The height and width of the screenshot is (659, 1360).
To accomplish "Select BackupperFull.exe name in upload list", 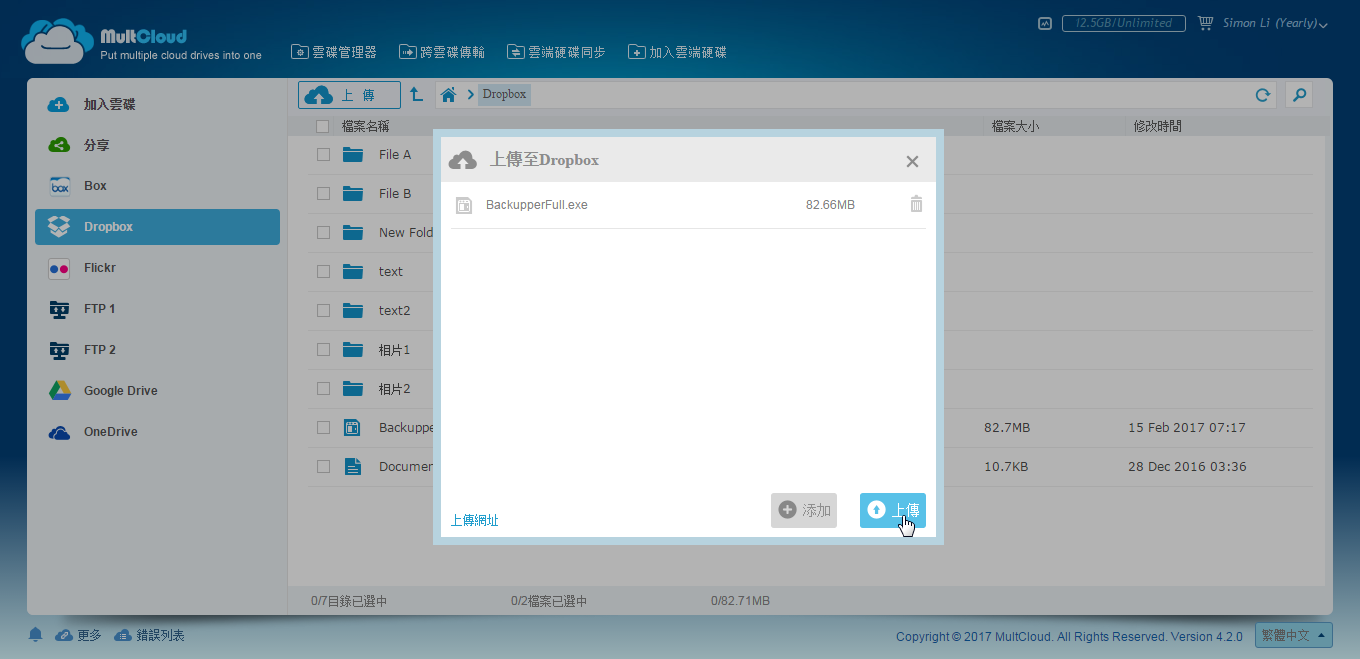I will pos(537,205).
